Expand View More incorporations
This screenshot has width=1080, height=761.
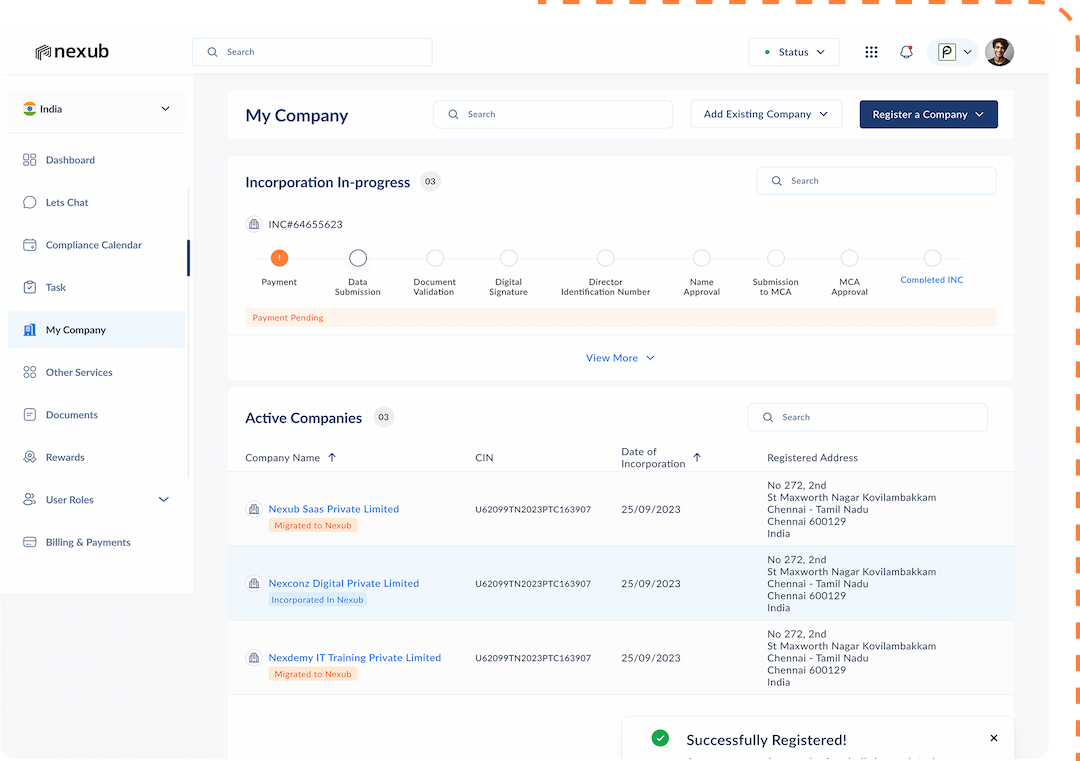pos(620,358)
